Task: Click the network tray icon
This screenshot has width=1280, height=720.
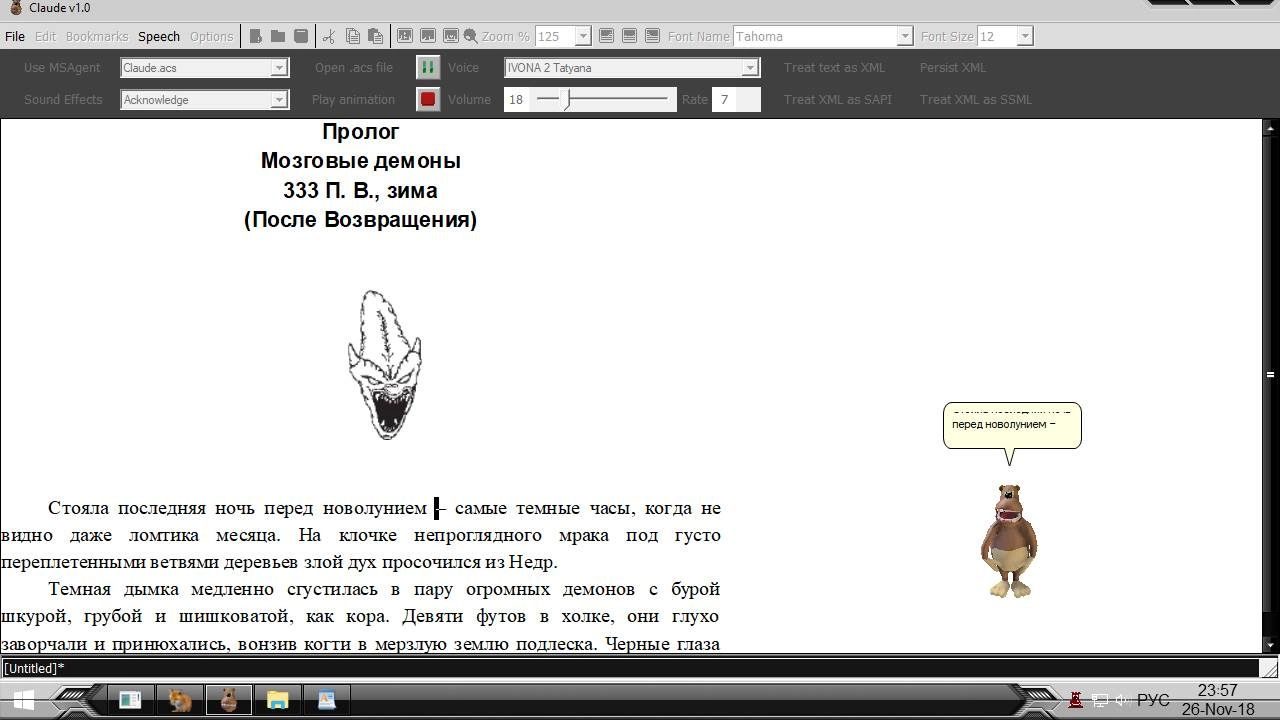Action: click(x=1099, y=700)
